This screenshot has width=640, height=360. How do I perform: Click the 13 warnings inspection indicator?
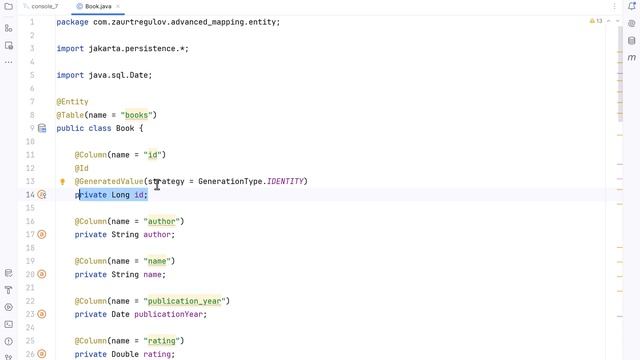click(596, 21)
